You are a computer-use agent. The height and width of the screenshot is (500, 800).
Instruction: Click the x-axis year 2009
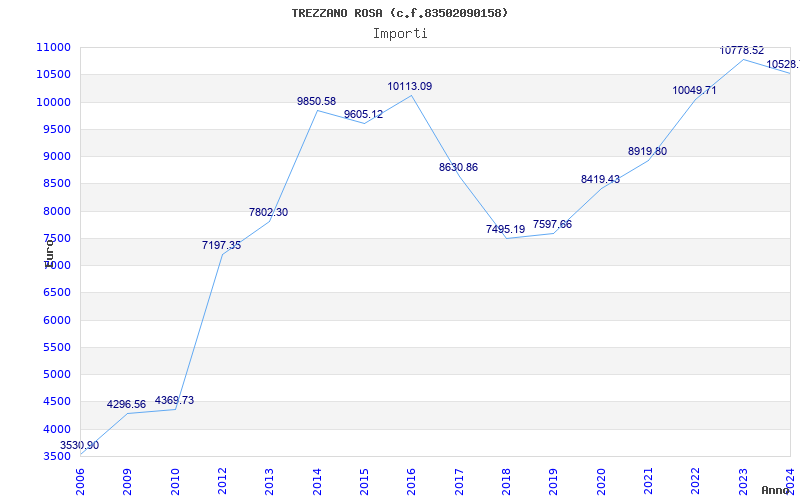tap(128, 482)
